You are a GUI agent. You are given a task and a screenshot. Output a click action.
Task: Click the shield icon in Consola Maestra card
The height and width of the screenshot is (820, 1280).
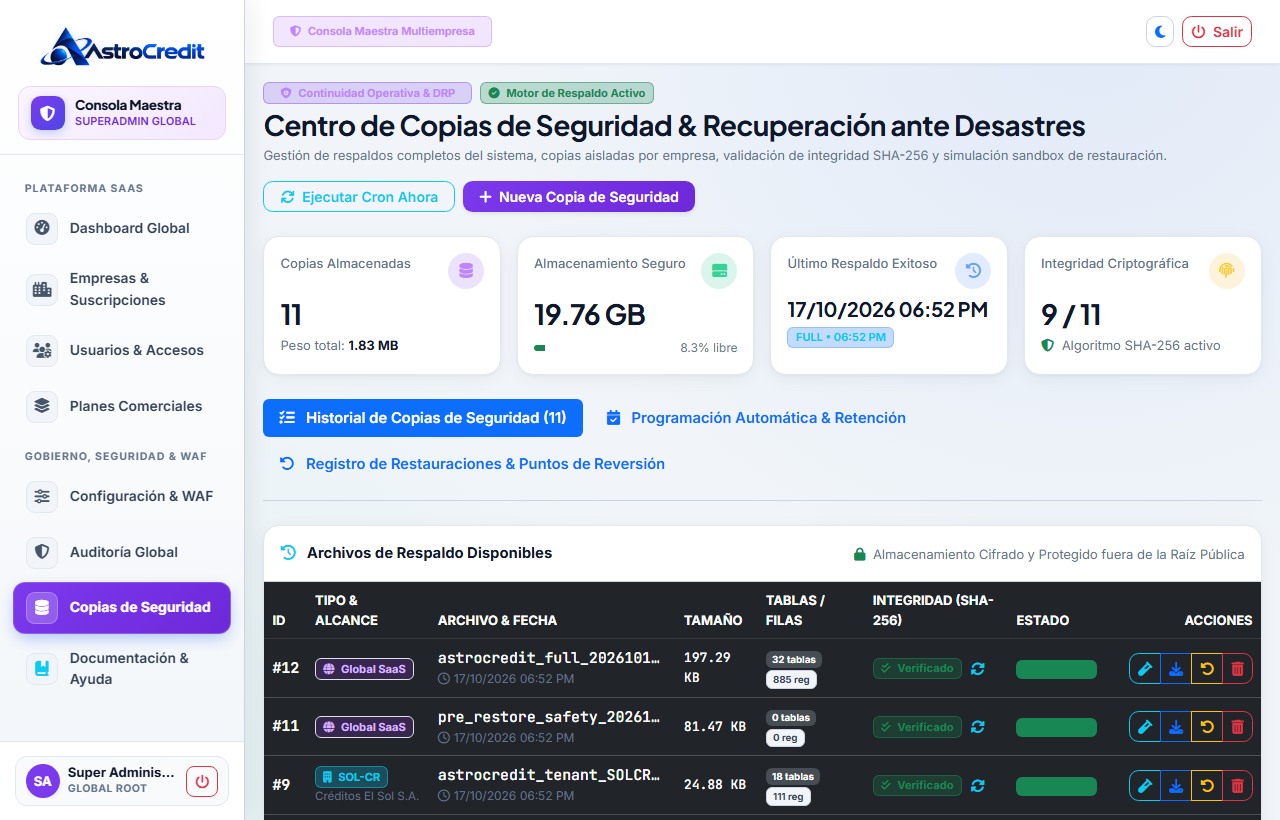(x=47, y=112)
